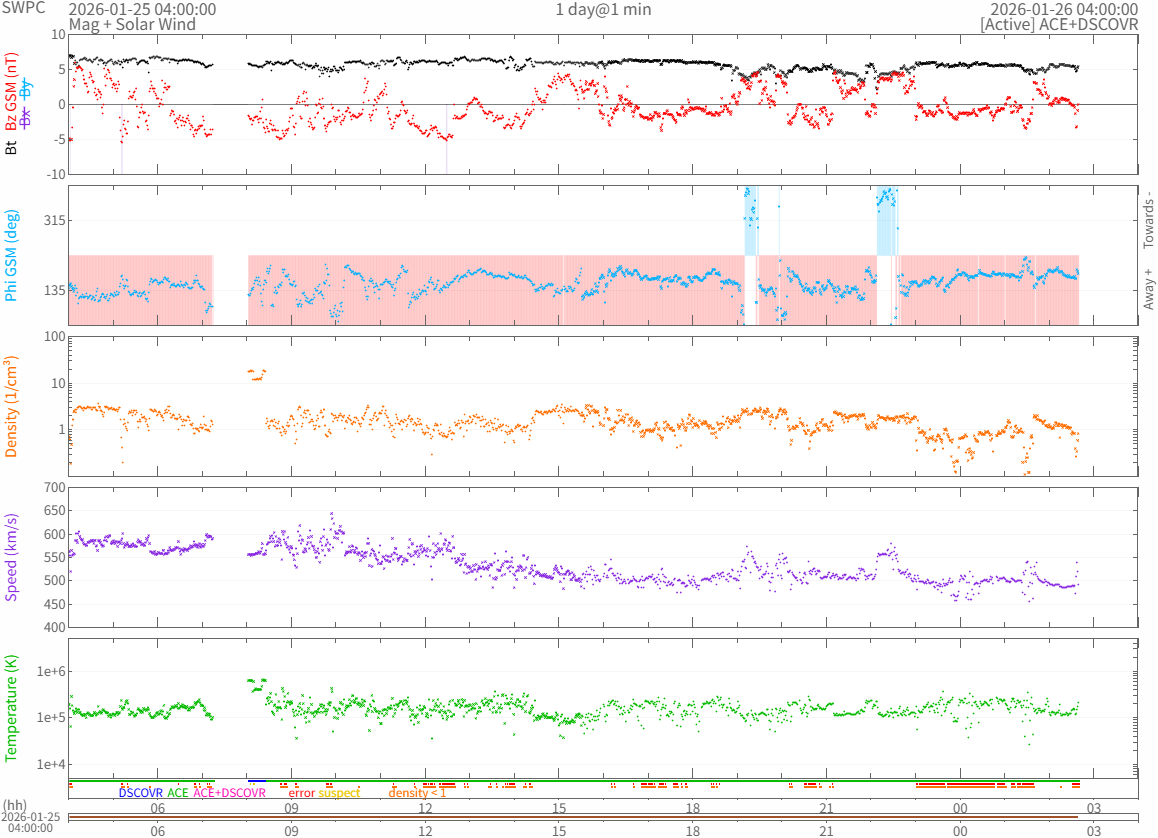Toggle the Bx series legend label
Screen dimensions: 1158x838
(x=26, y=117)
